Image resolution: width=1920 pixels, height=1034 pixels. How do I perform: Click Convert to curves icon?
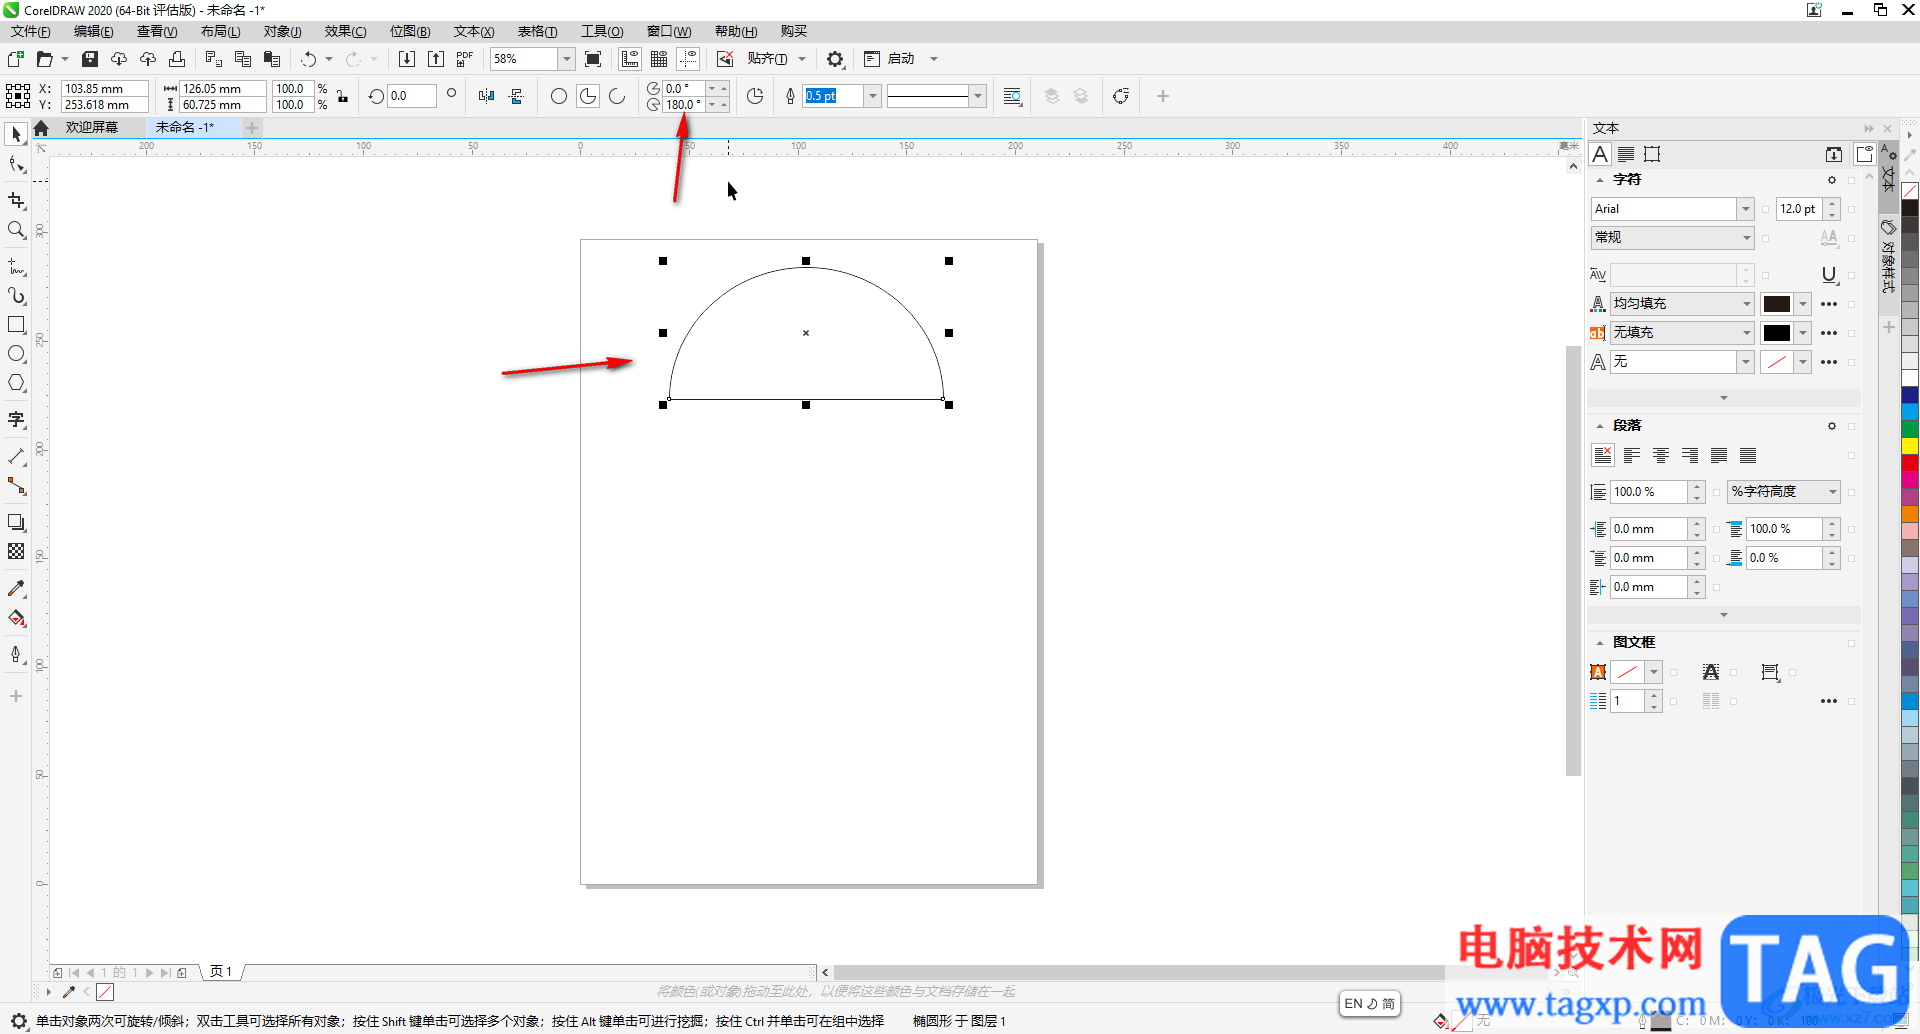1121,96
